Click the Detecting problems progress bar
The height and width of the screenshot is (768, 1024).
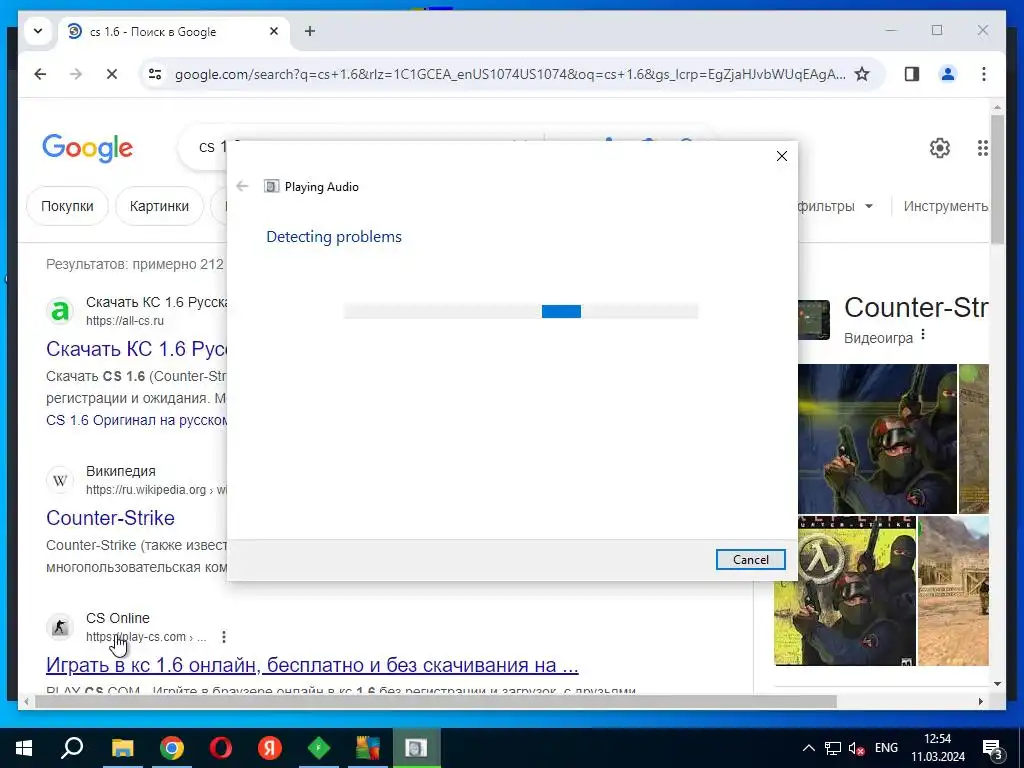coord(521,312)
